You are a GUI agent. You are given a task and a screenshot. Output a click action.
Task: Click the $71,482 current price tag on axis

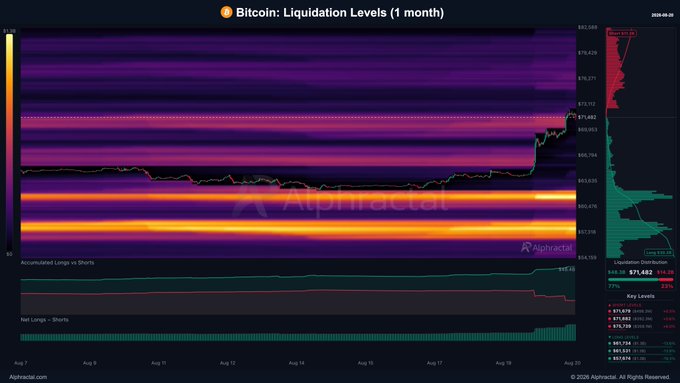tap(587, 117)
